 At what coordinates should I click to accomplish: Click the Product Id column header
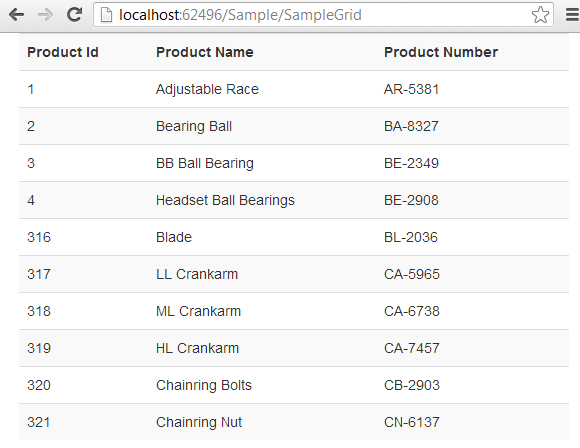(63, 52)
